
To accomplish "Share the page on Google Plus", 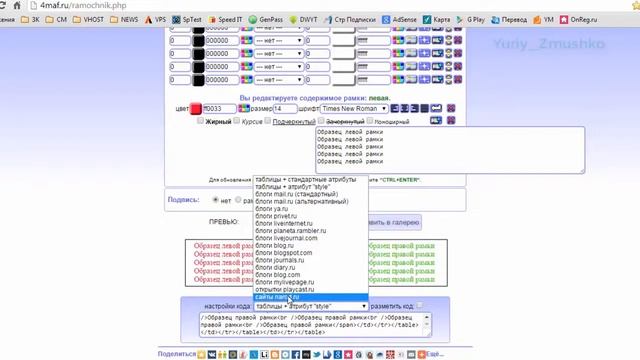I will [x=338, y=354].
